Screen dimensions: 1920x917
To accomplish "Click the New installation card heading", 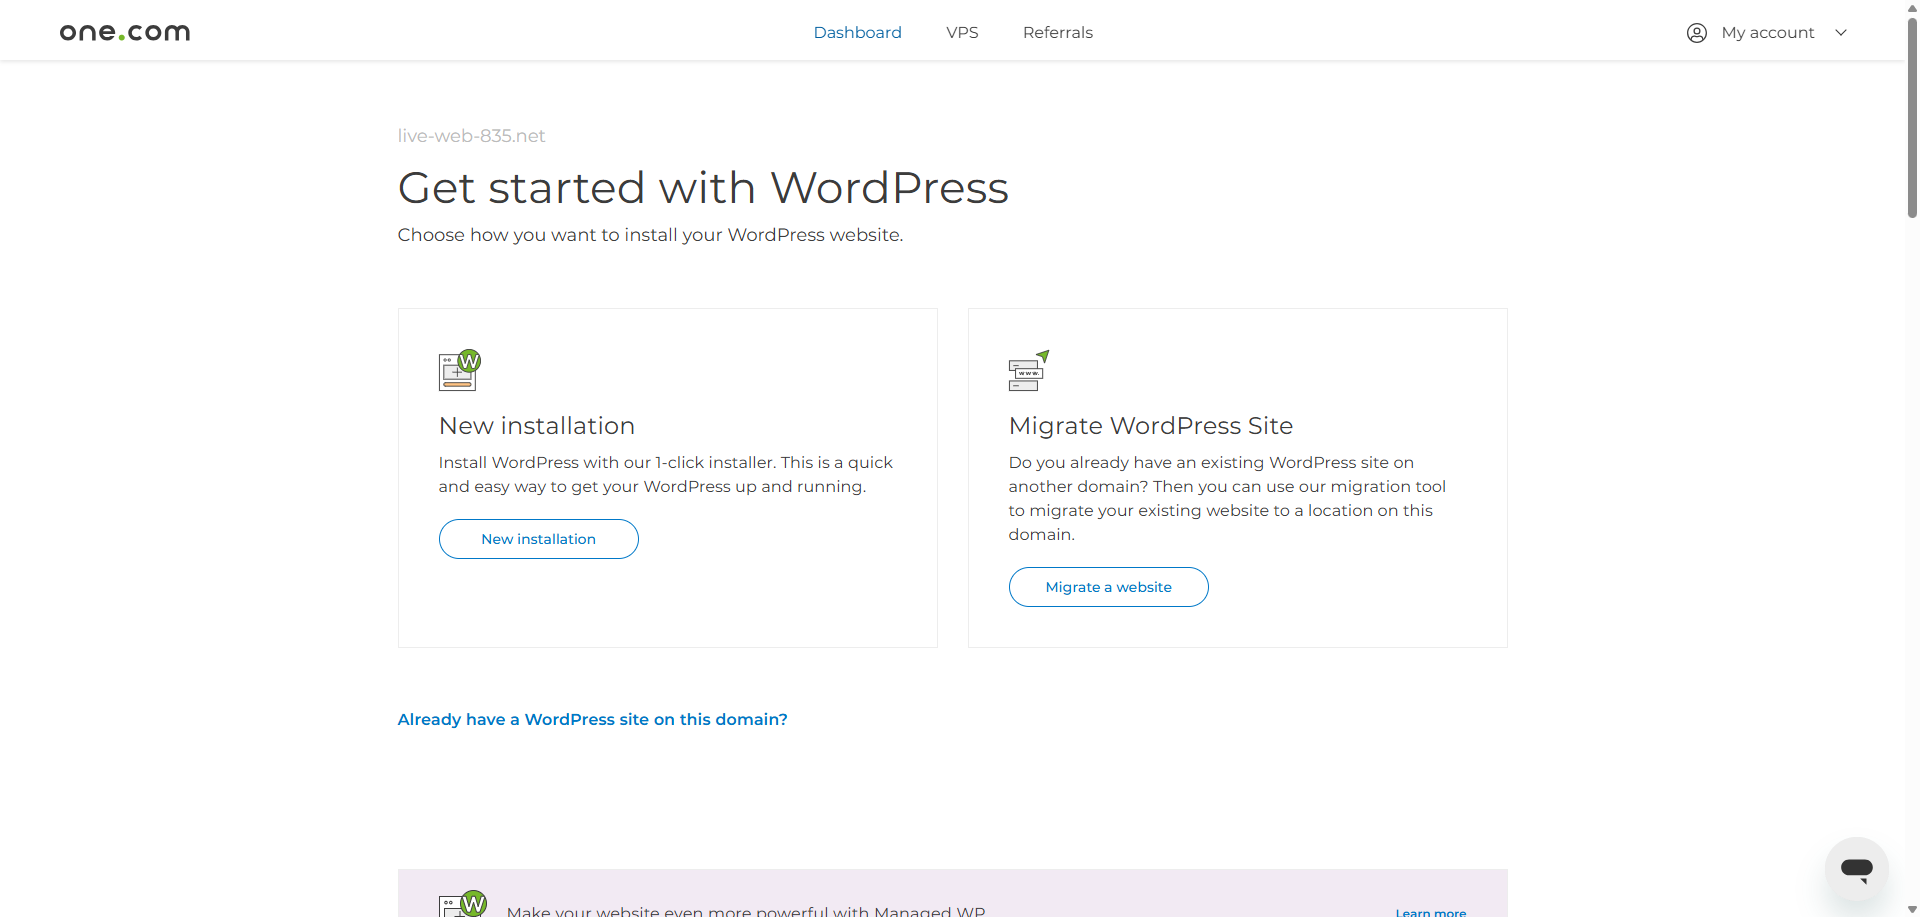I will click(537, 426).
